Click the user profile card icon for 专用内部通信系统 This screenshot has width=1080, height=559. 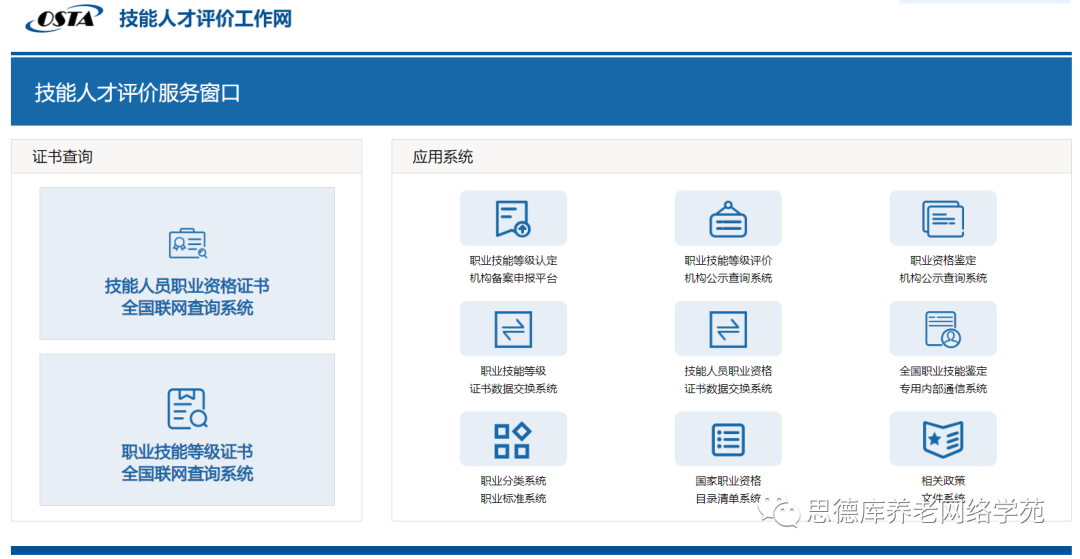pos(943,328)
